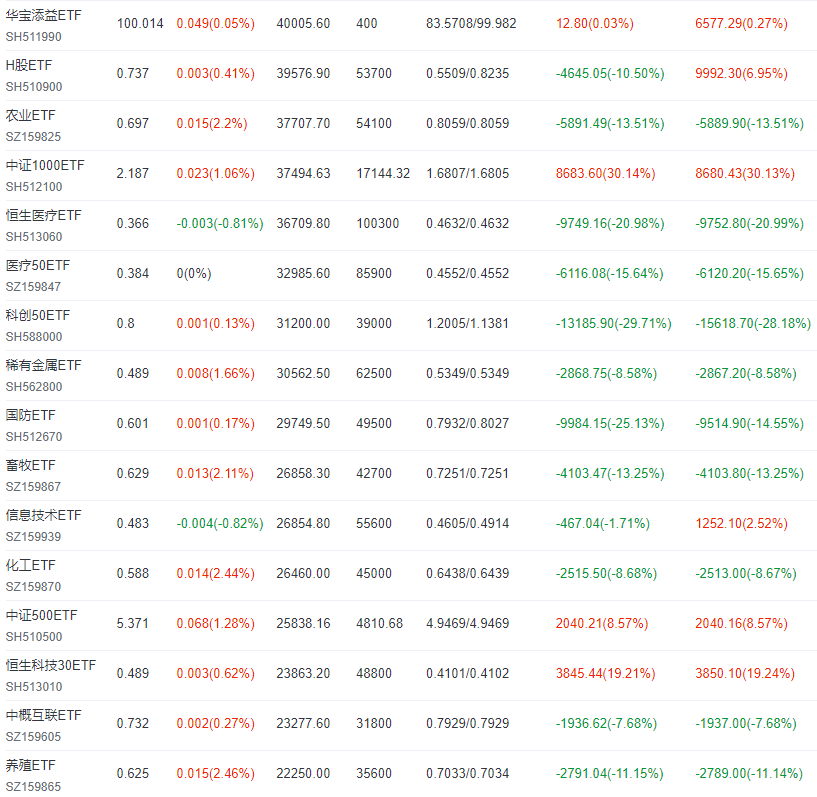817x797 pixels.
Task: Select holdings quantity 17144.32
Action: pos(383,173)
